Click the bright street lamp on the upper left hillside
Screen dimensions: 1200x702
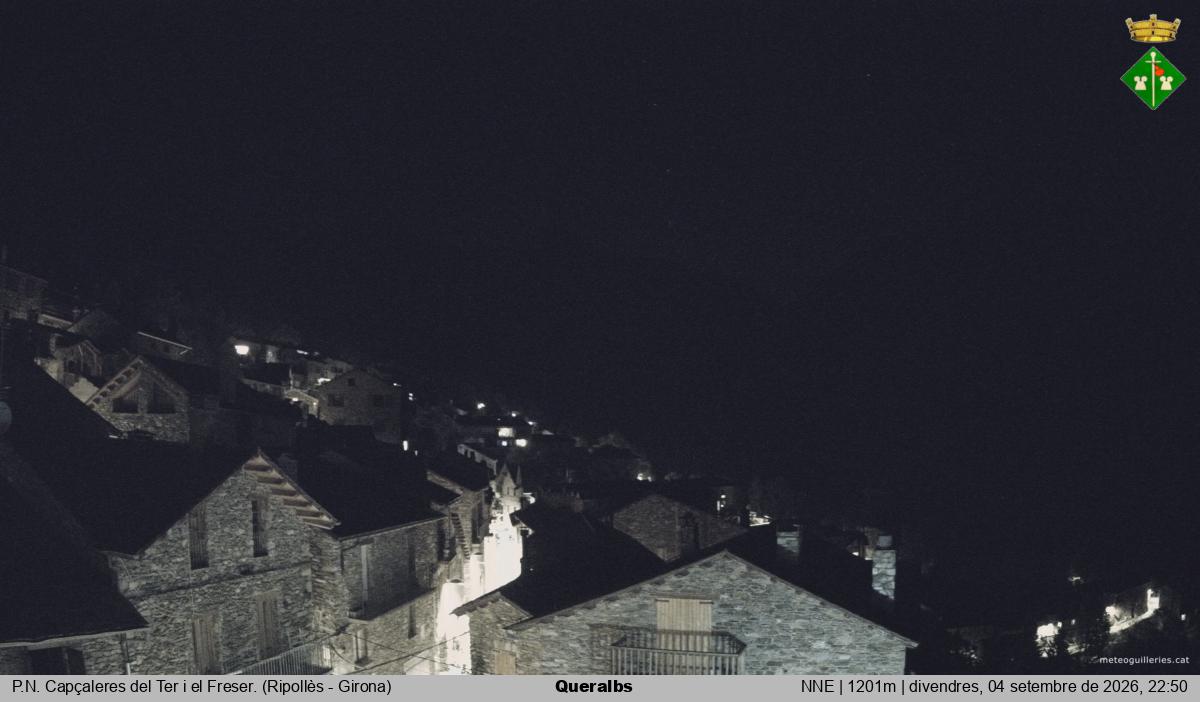tap(242, 349)
